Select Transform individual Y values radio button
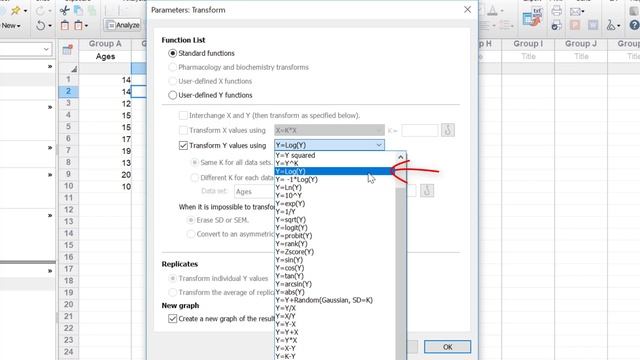This screenshot has height=360, width=640. coord(173,278)
